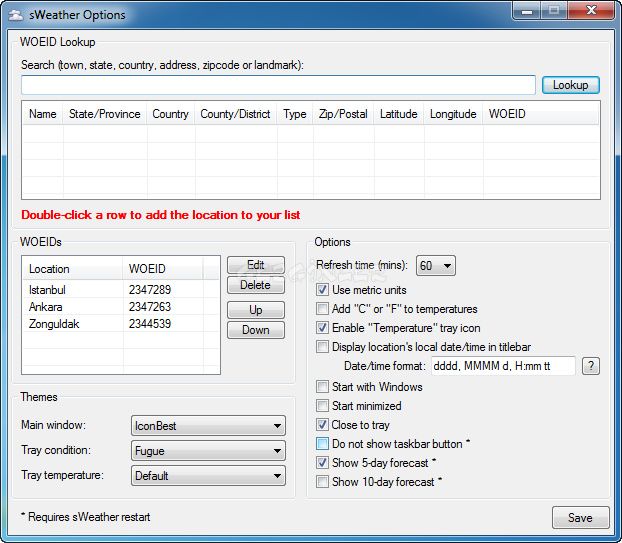Close the sWeather Options window
This screenshot has height=543, width=622.
pos(591,10)
